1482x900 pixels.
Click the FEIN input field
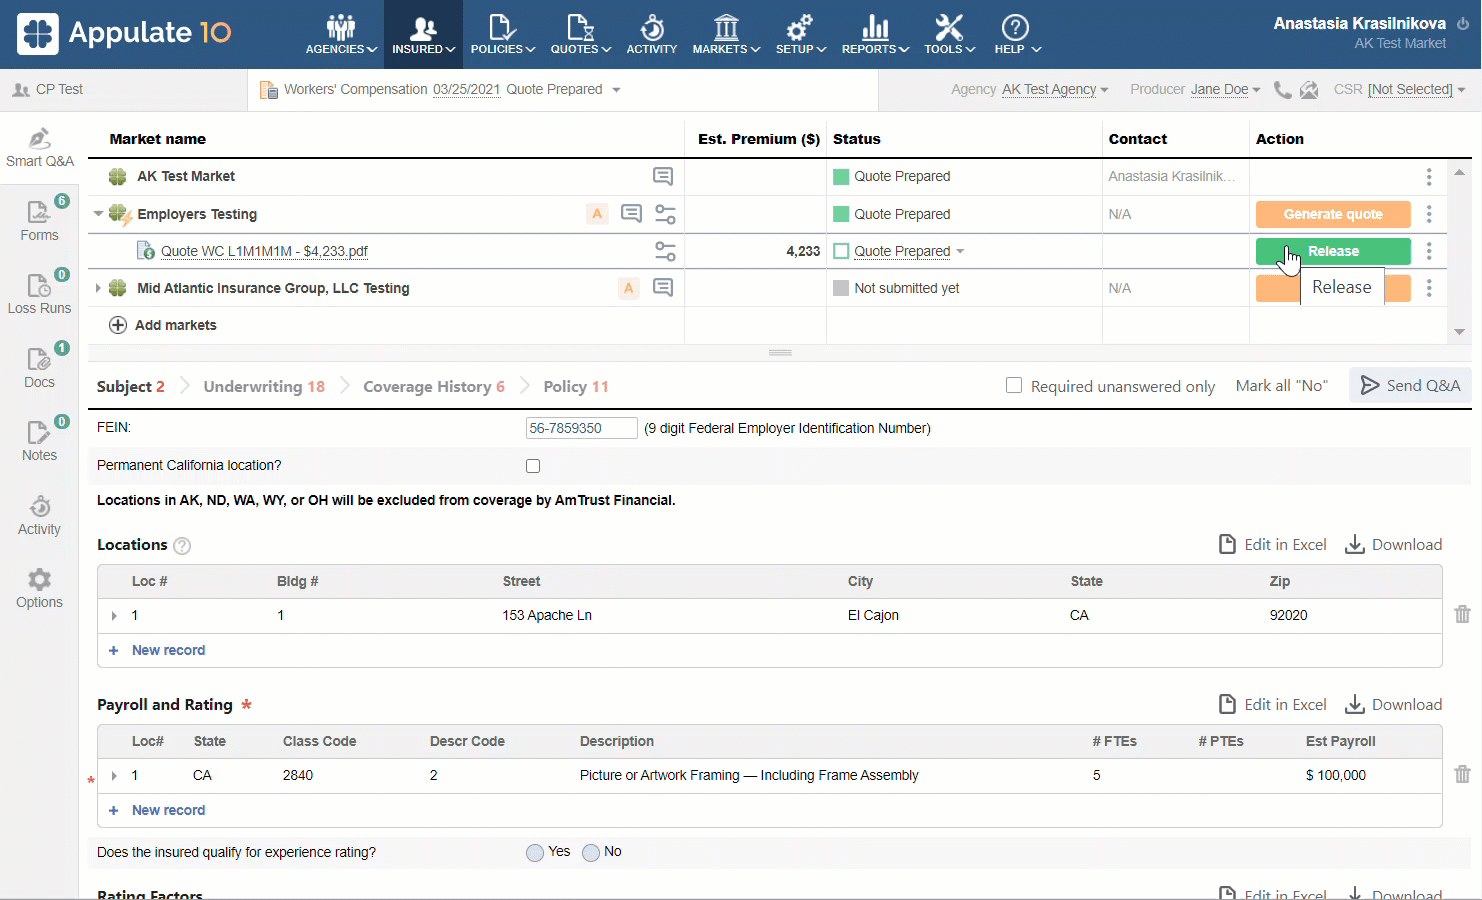point(581,428)
